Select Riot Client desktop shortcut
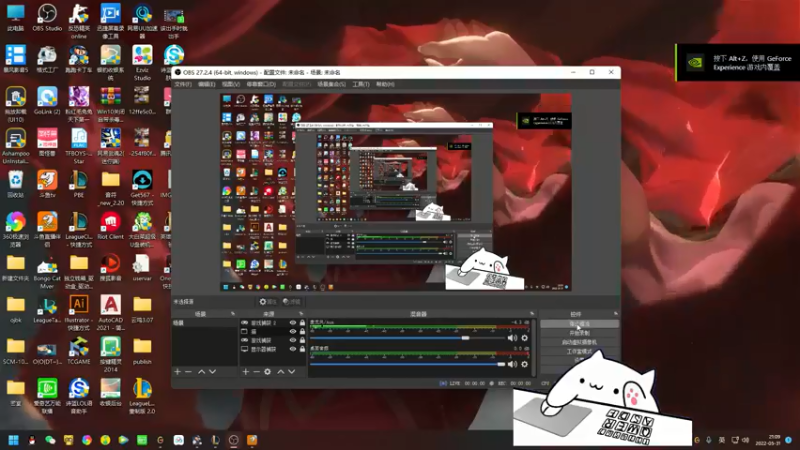 (x=110, y=227)
